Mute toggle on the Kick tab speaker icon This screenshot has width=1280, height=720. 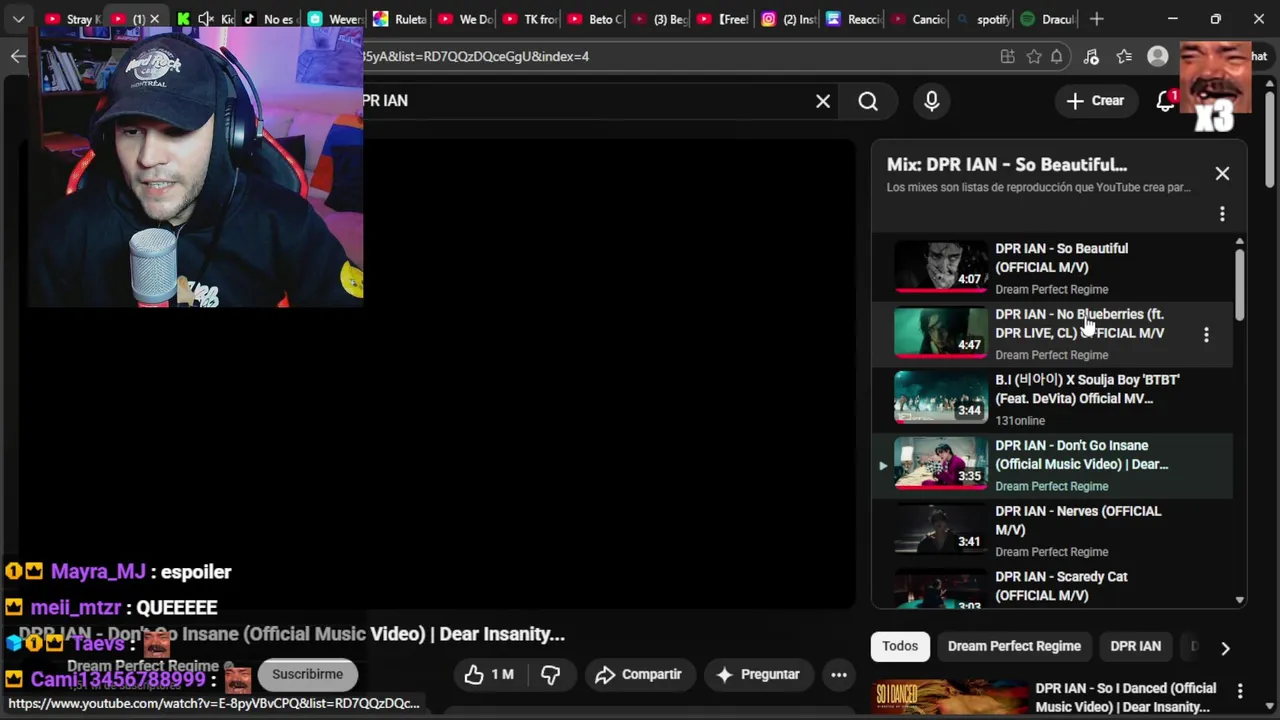pyautogui.click(x=206, y=19)
